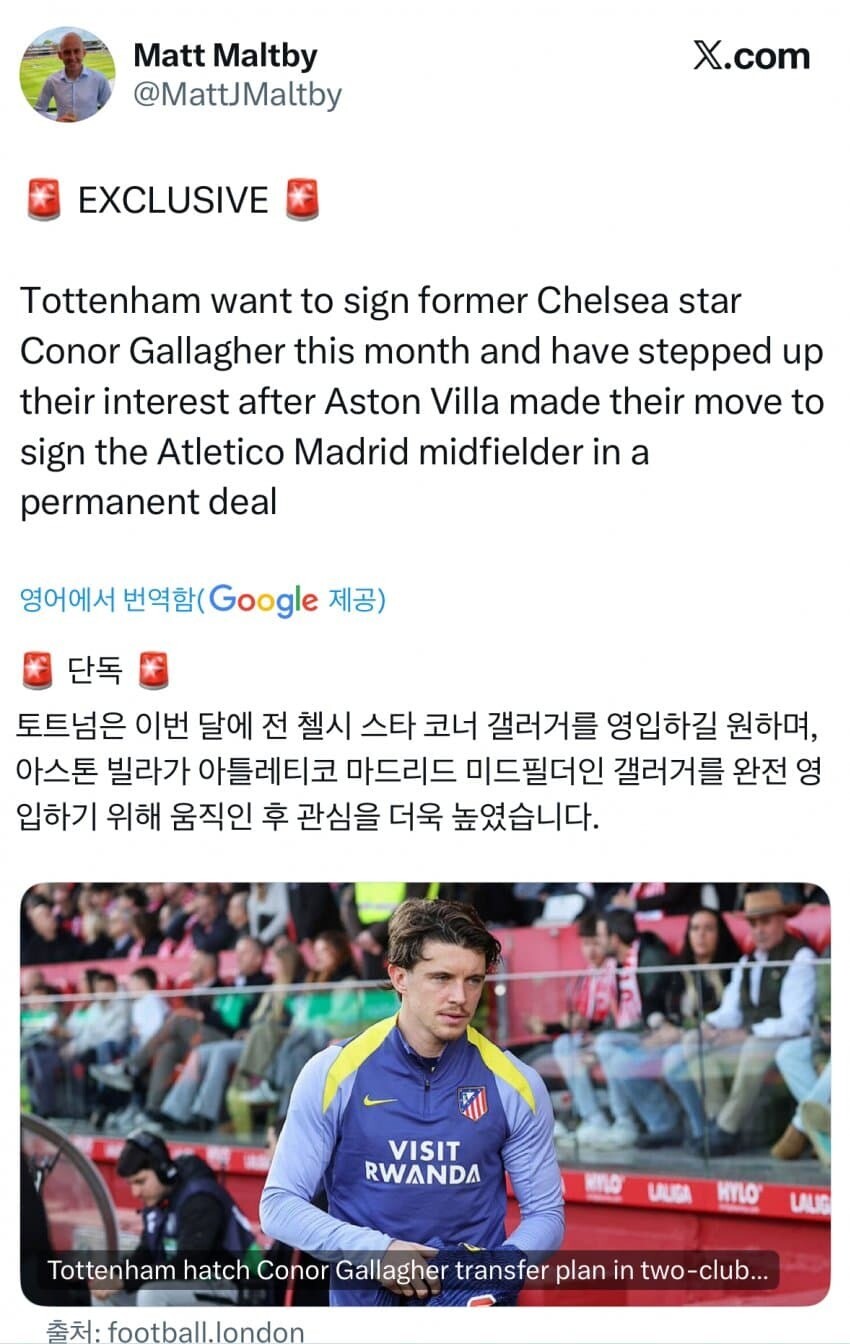This screenshot has width=850, height=1344.
Task: Click the 단독 heading text
Action: 95,670
